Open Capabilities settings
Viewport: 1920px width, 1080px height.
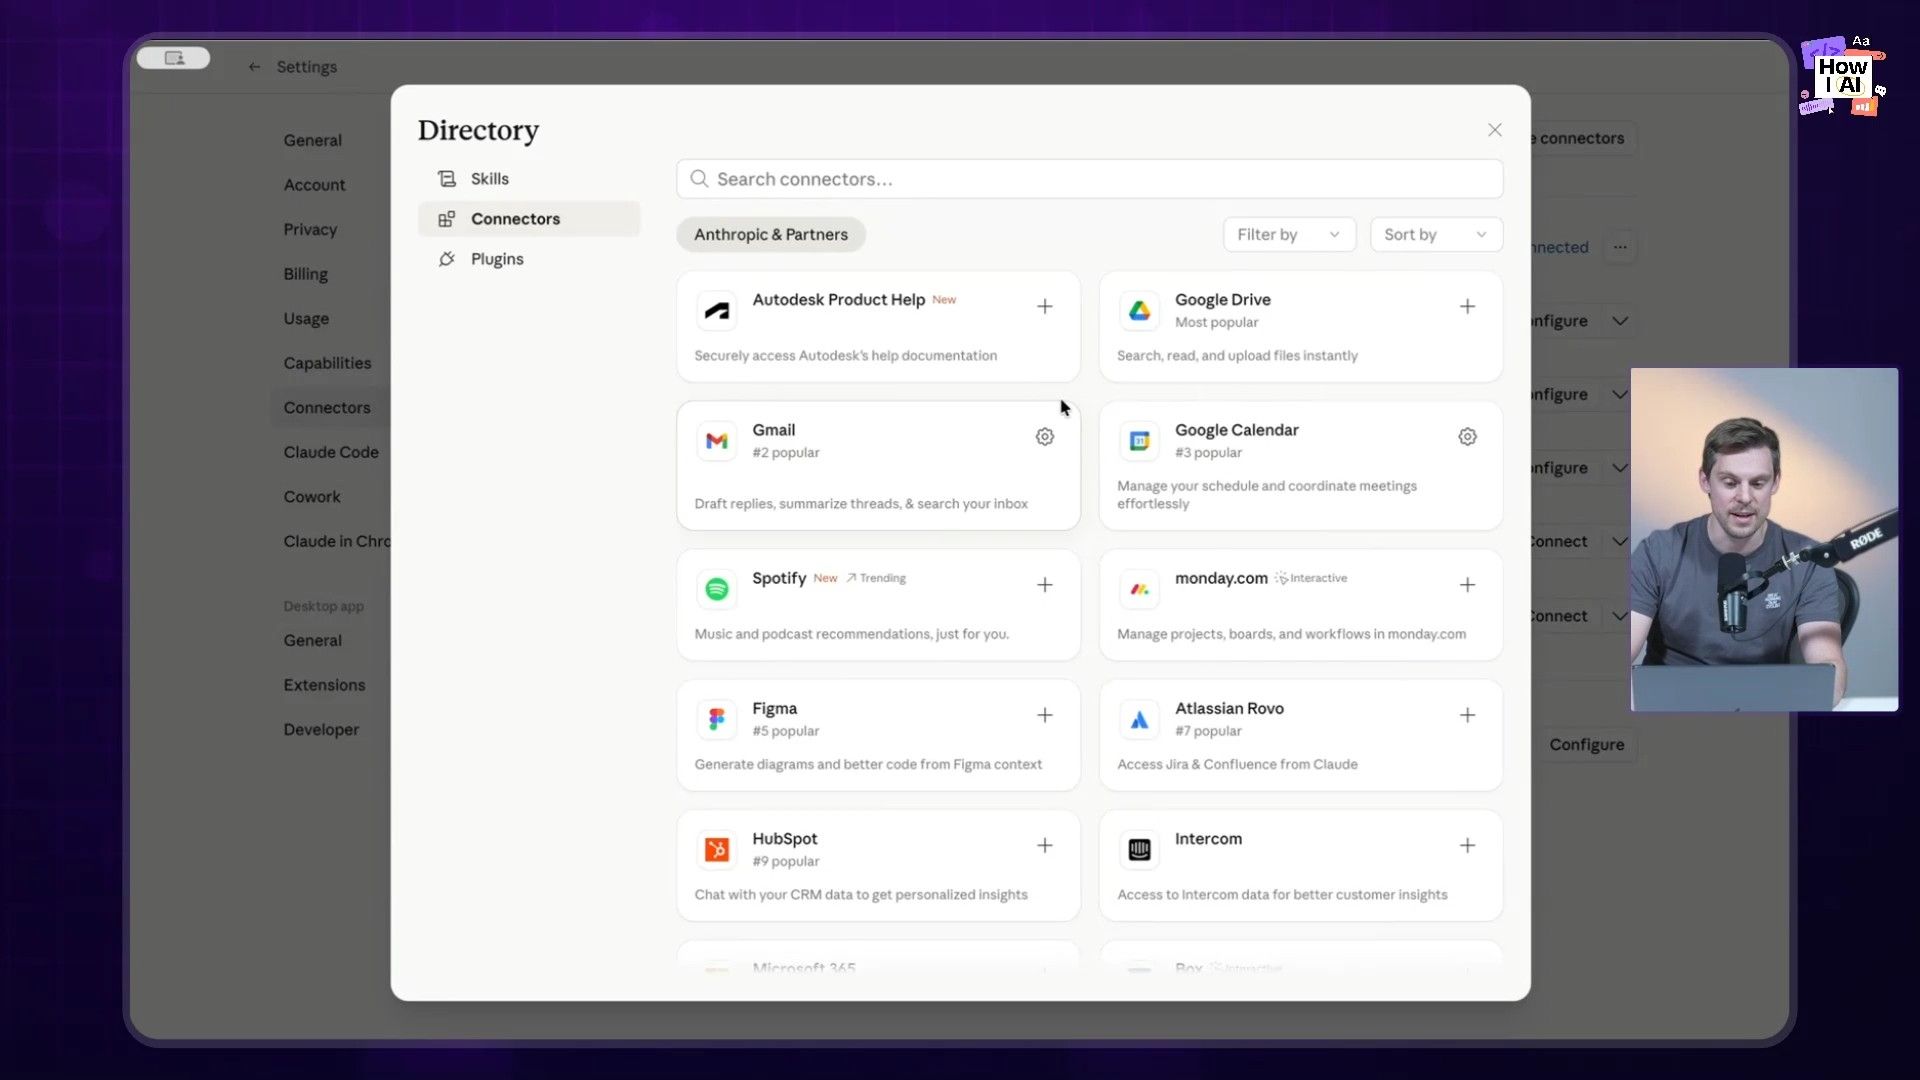327,363
